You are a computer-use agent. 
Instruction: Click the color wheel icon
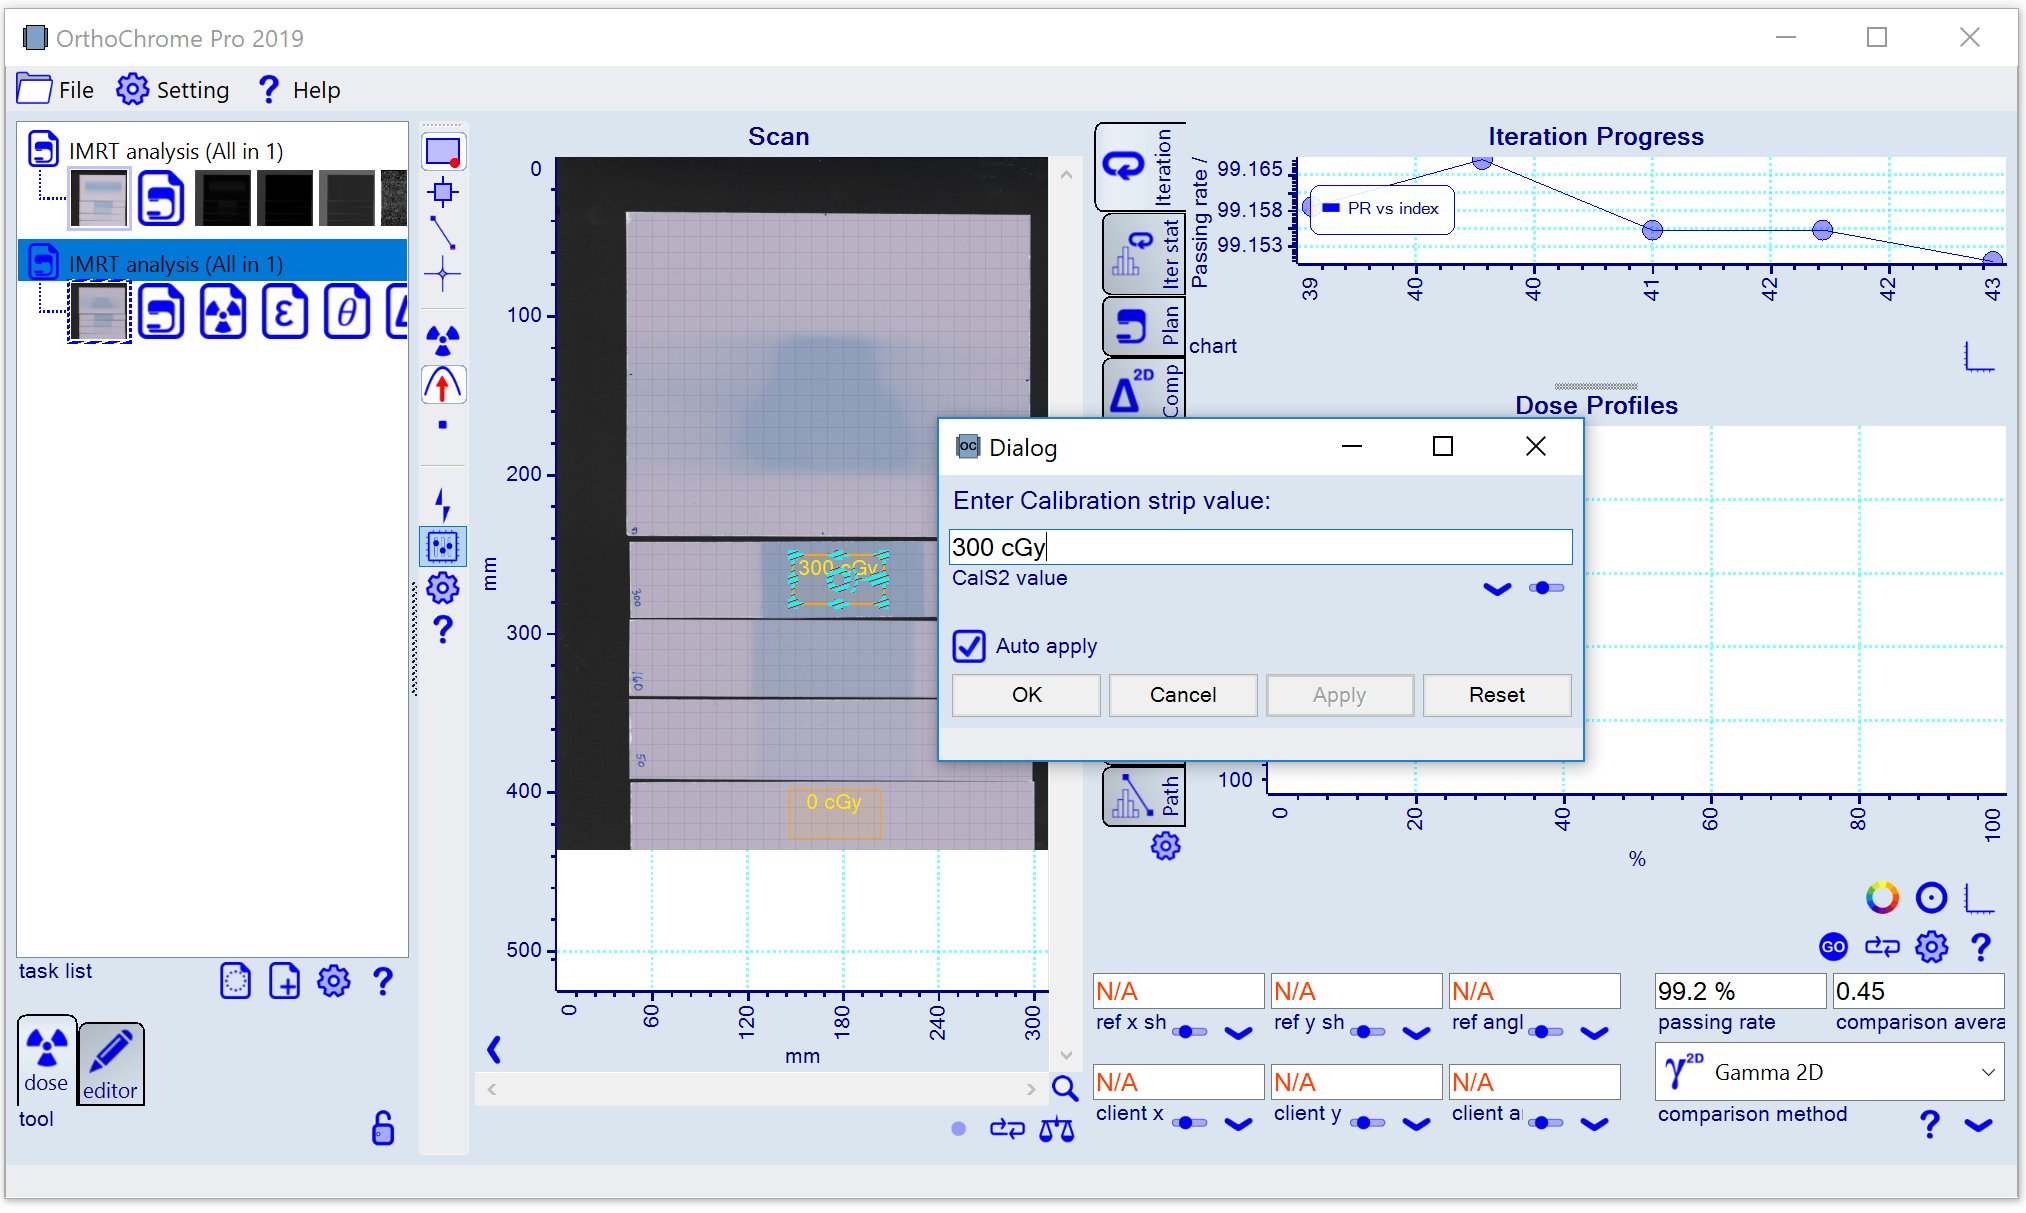click(x=1881, y=897)
